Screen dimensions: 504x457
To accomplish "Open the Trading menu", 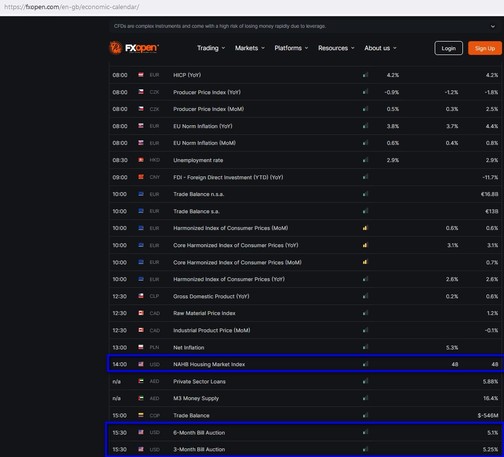I will tap(211, 48).
